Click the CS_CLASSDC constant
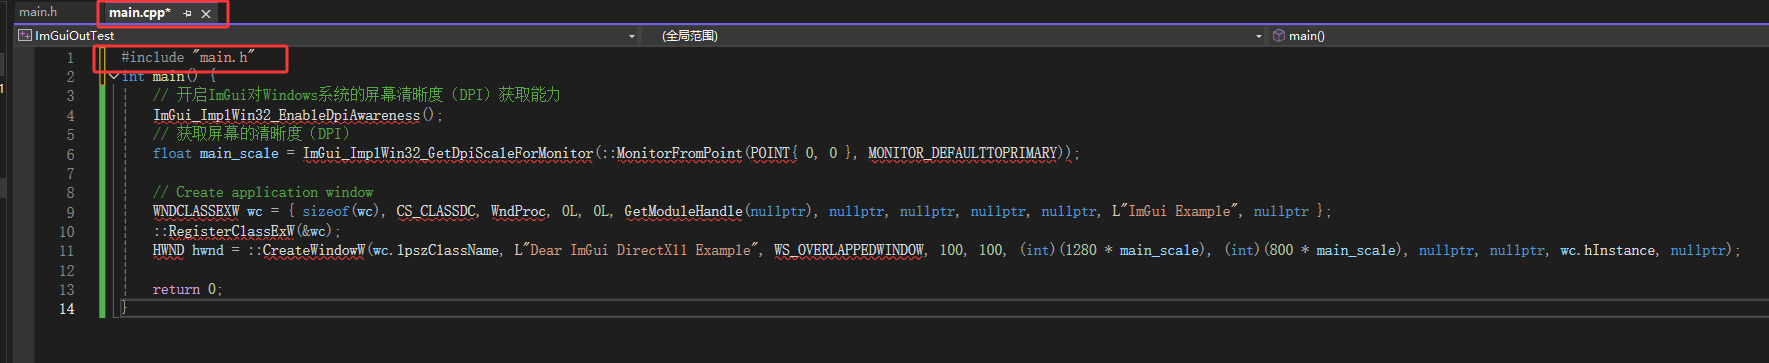Image resolution: width=1769 pixels, height=363 pixels. pyautogui.click(x=436, y=212)
